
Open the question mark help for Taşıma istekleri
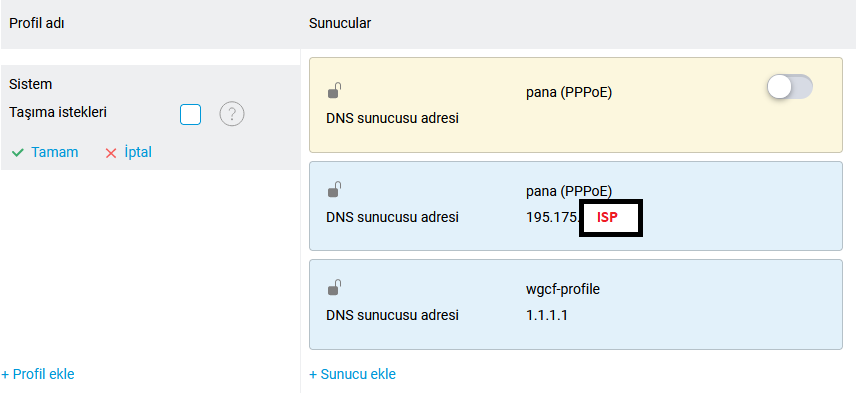coord(232,115)
